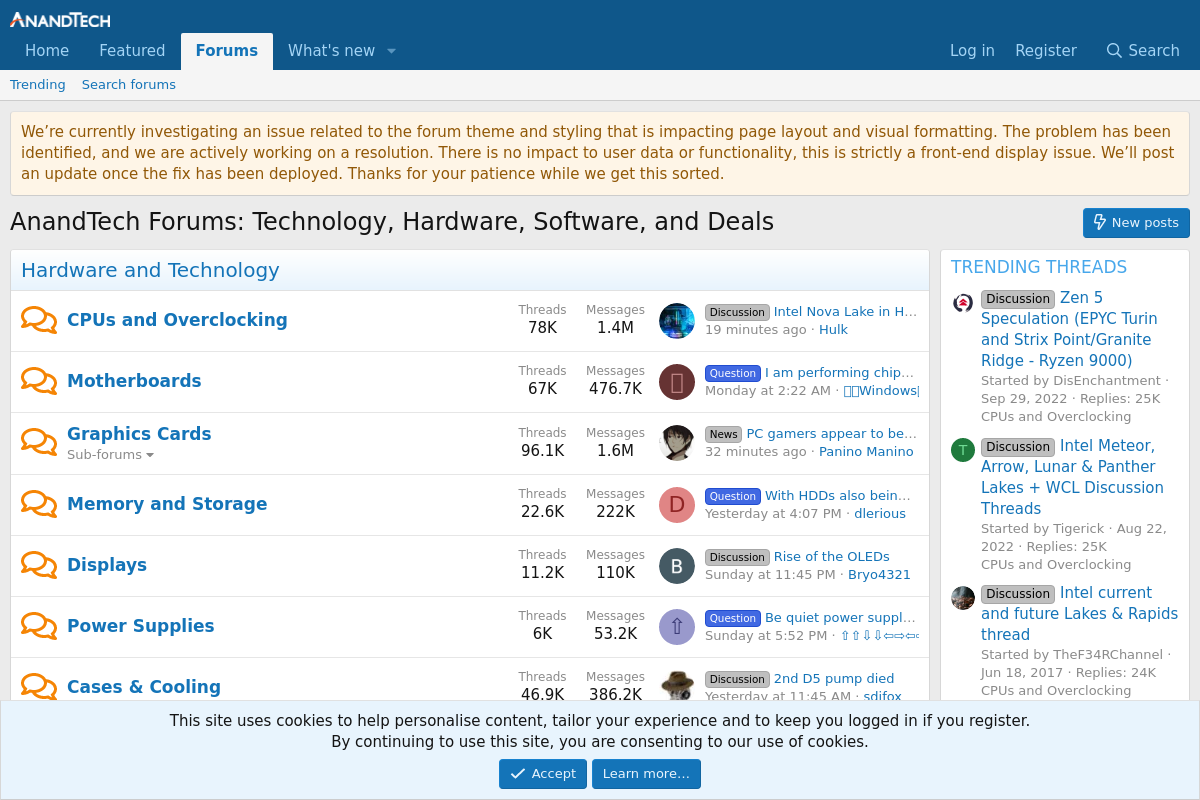Open the Be quiet power supply thread
1200x800 pixels.
[841, 618]
